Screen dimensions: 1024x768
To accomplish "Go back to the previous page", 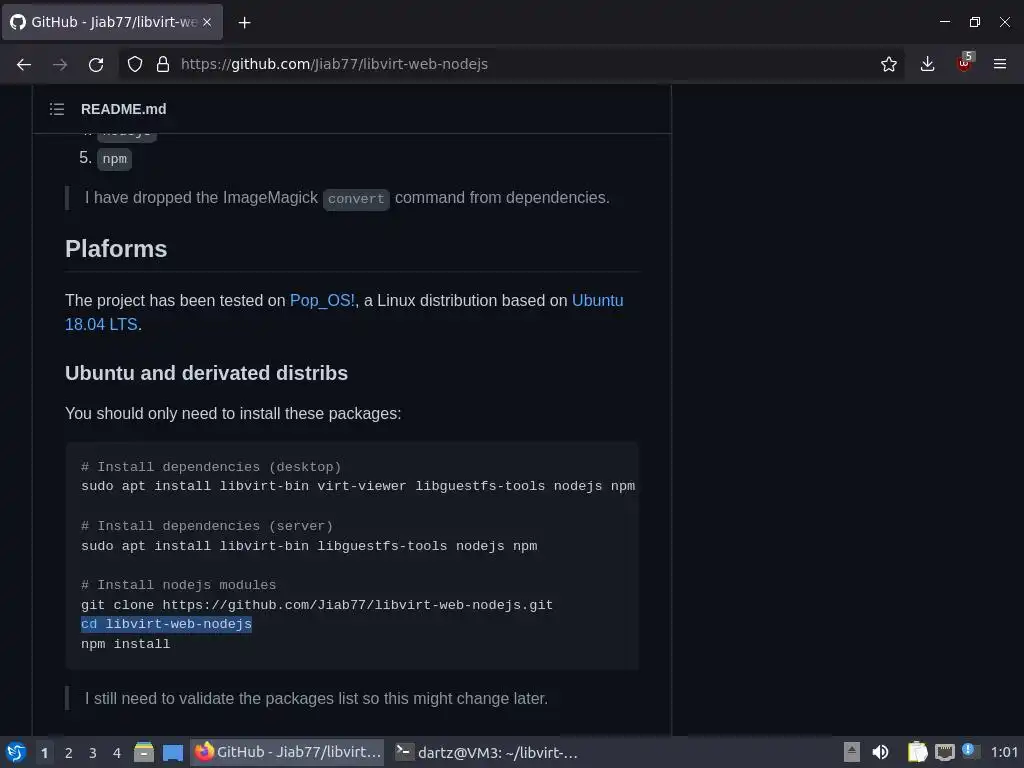I will click(24, 64).
